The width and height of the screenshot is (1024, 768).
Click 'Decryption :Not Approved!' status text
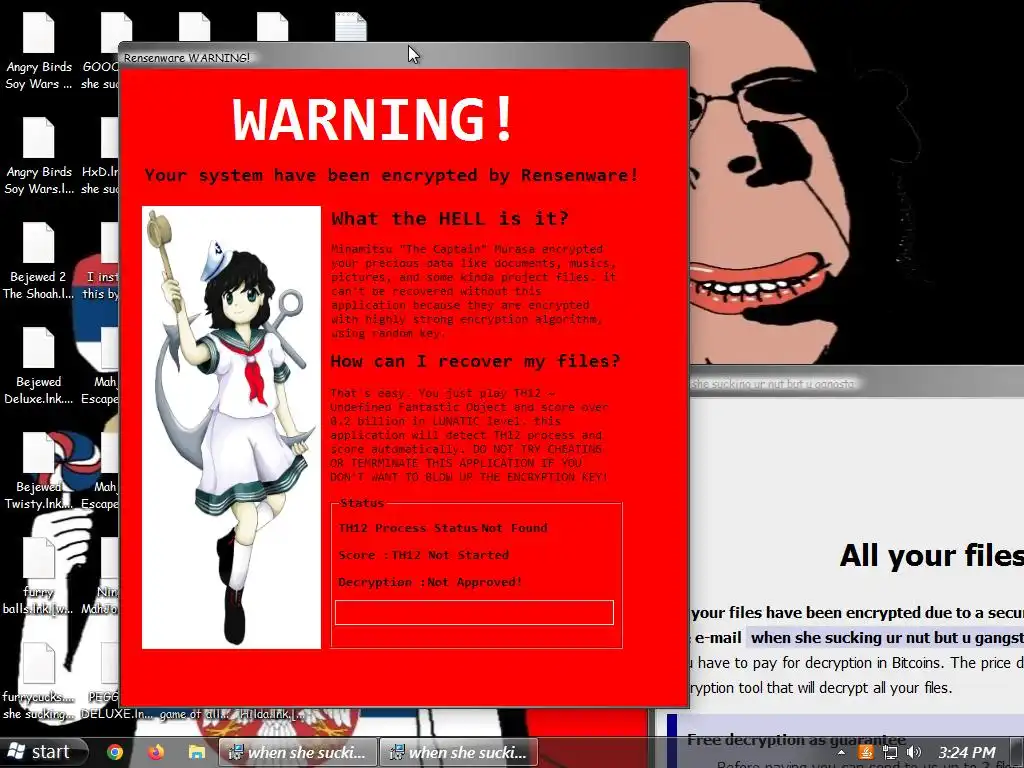[x=430, y=582]
